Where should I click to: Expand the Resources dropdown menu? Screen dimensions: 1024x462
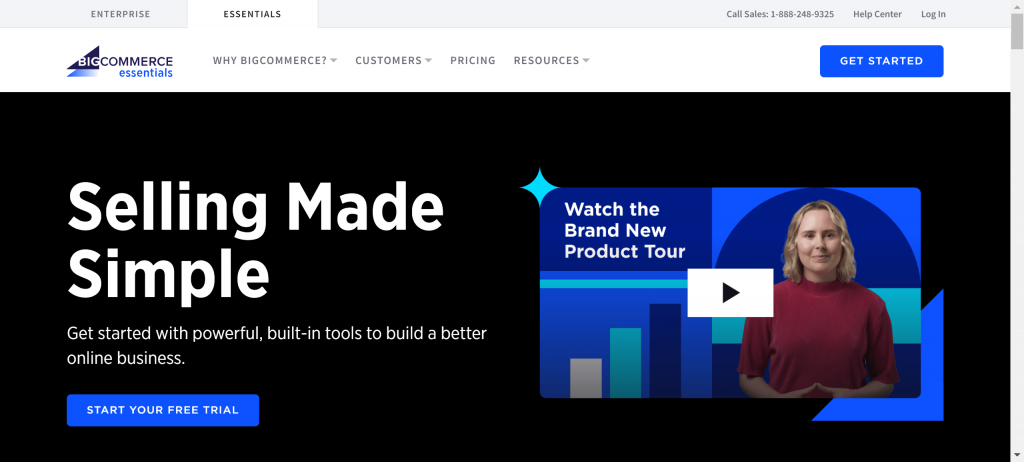tap(552, 60)
